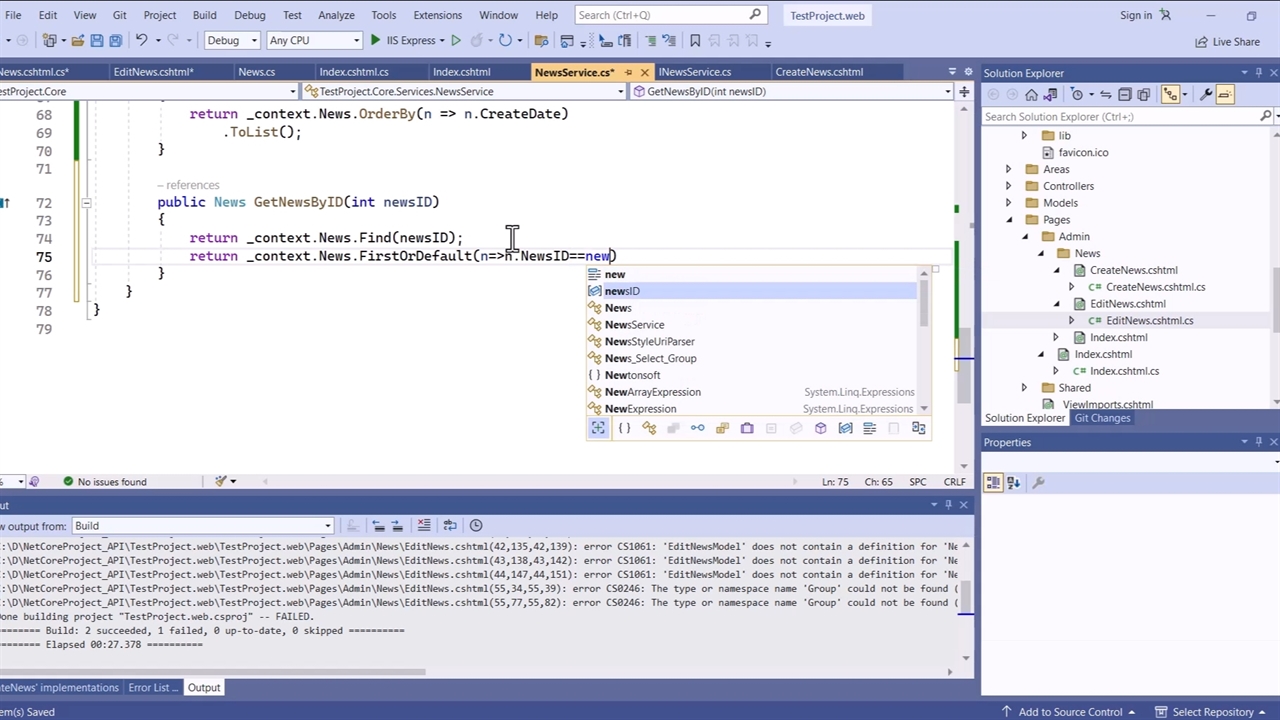Open the Debug configuration dropdown

pos(231,41)
